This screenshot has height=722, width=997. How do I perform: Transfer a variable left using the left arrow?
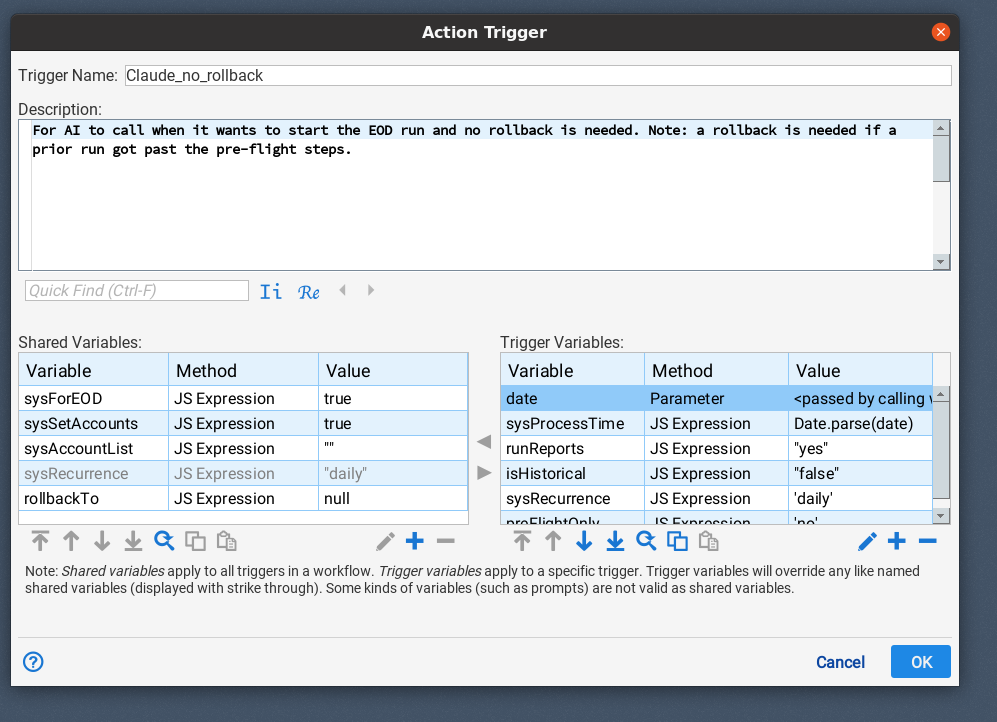click(484, 441)
